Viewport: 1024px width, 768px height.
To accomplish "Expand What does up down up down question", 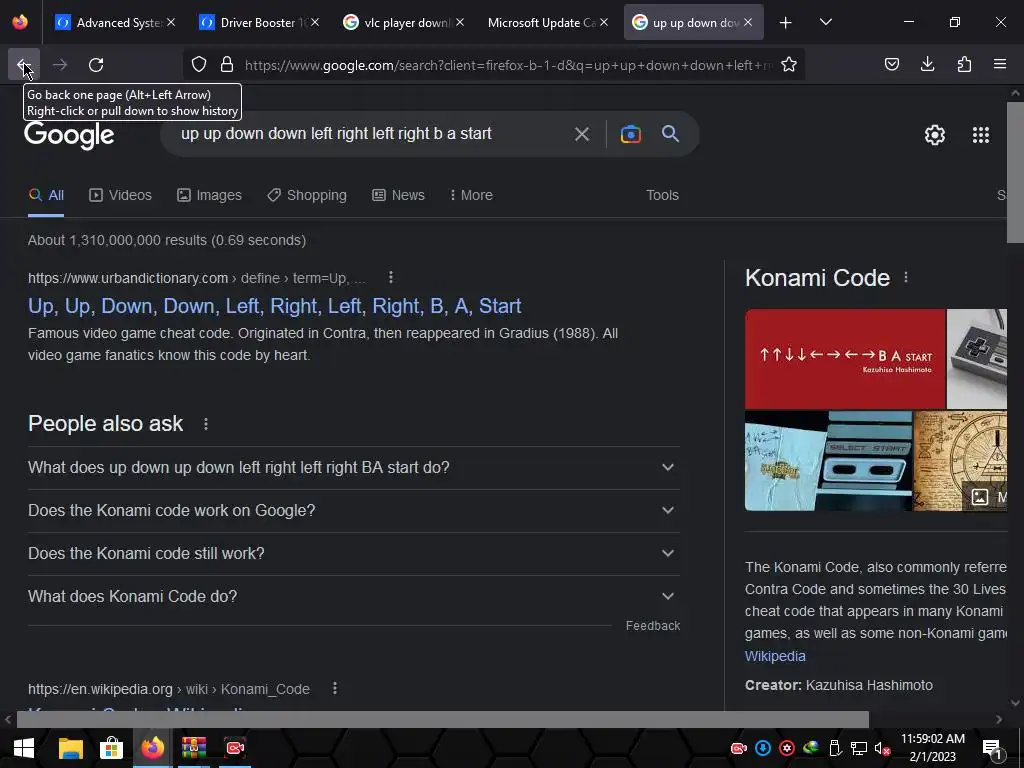I will pyautogui.click(x=353, y=468).
